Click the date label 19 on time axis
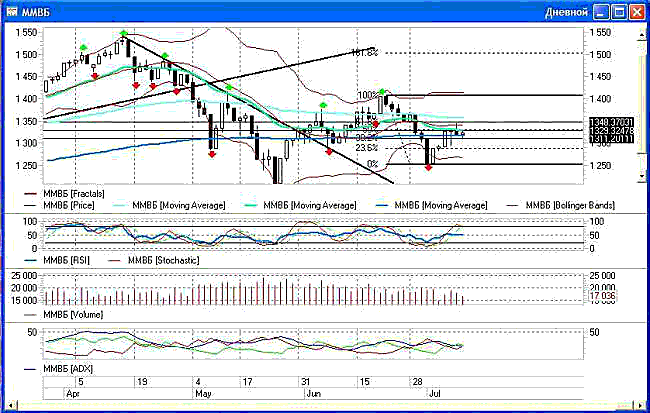The image size is (650, 413). [x=142, y=381]
